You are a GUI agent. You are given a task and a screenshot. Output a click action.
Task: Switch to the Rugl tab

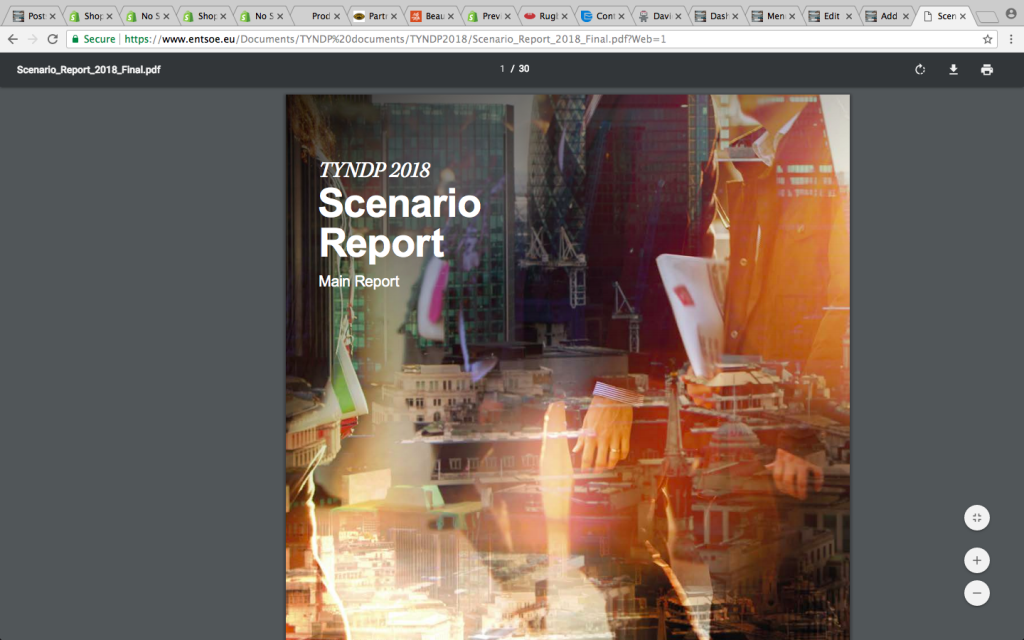(546, 16)
